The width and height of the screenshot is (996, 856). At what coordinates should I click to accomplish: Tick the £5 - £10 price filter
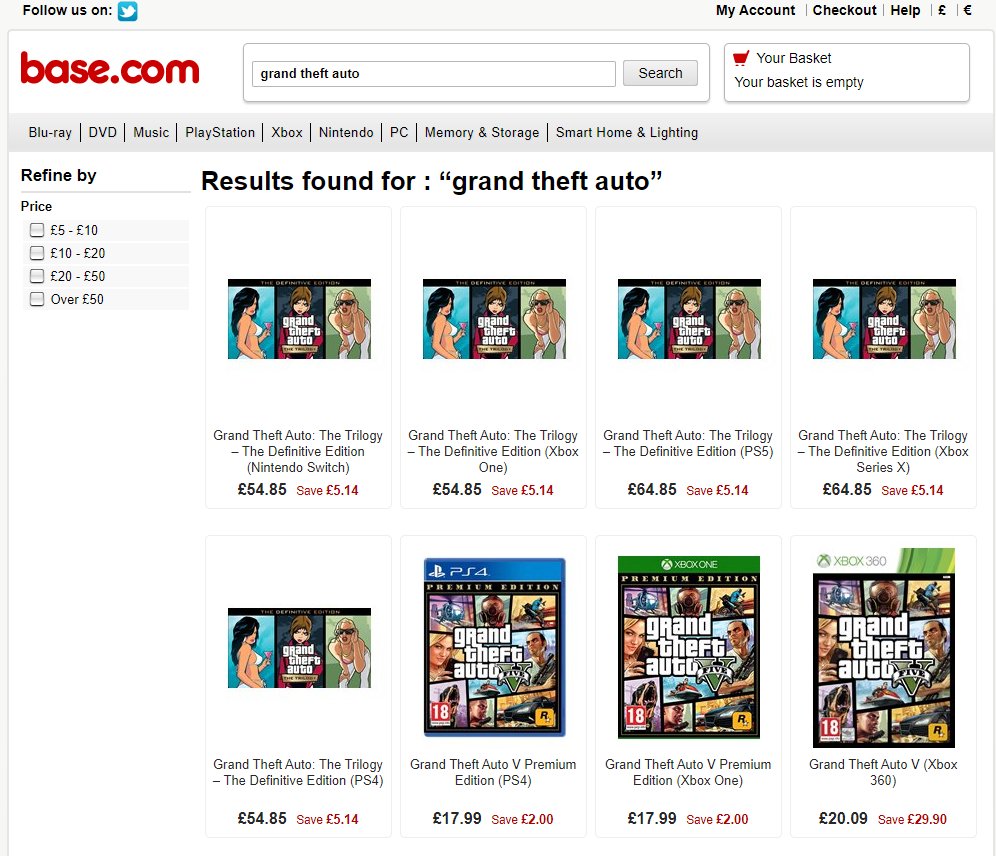click(37, 230)
